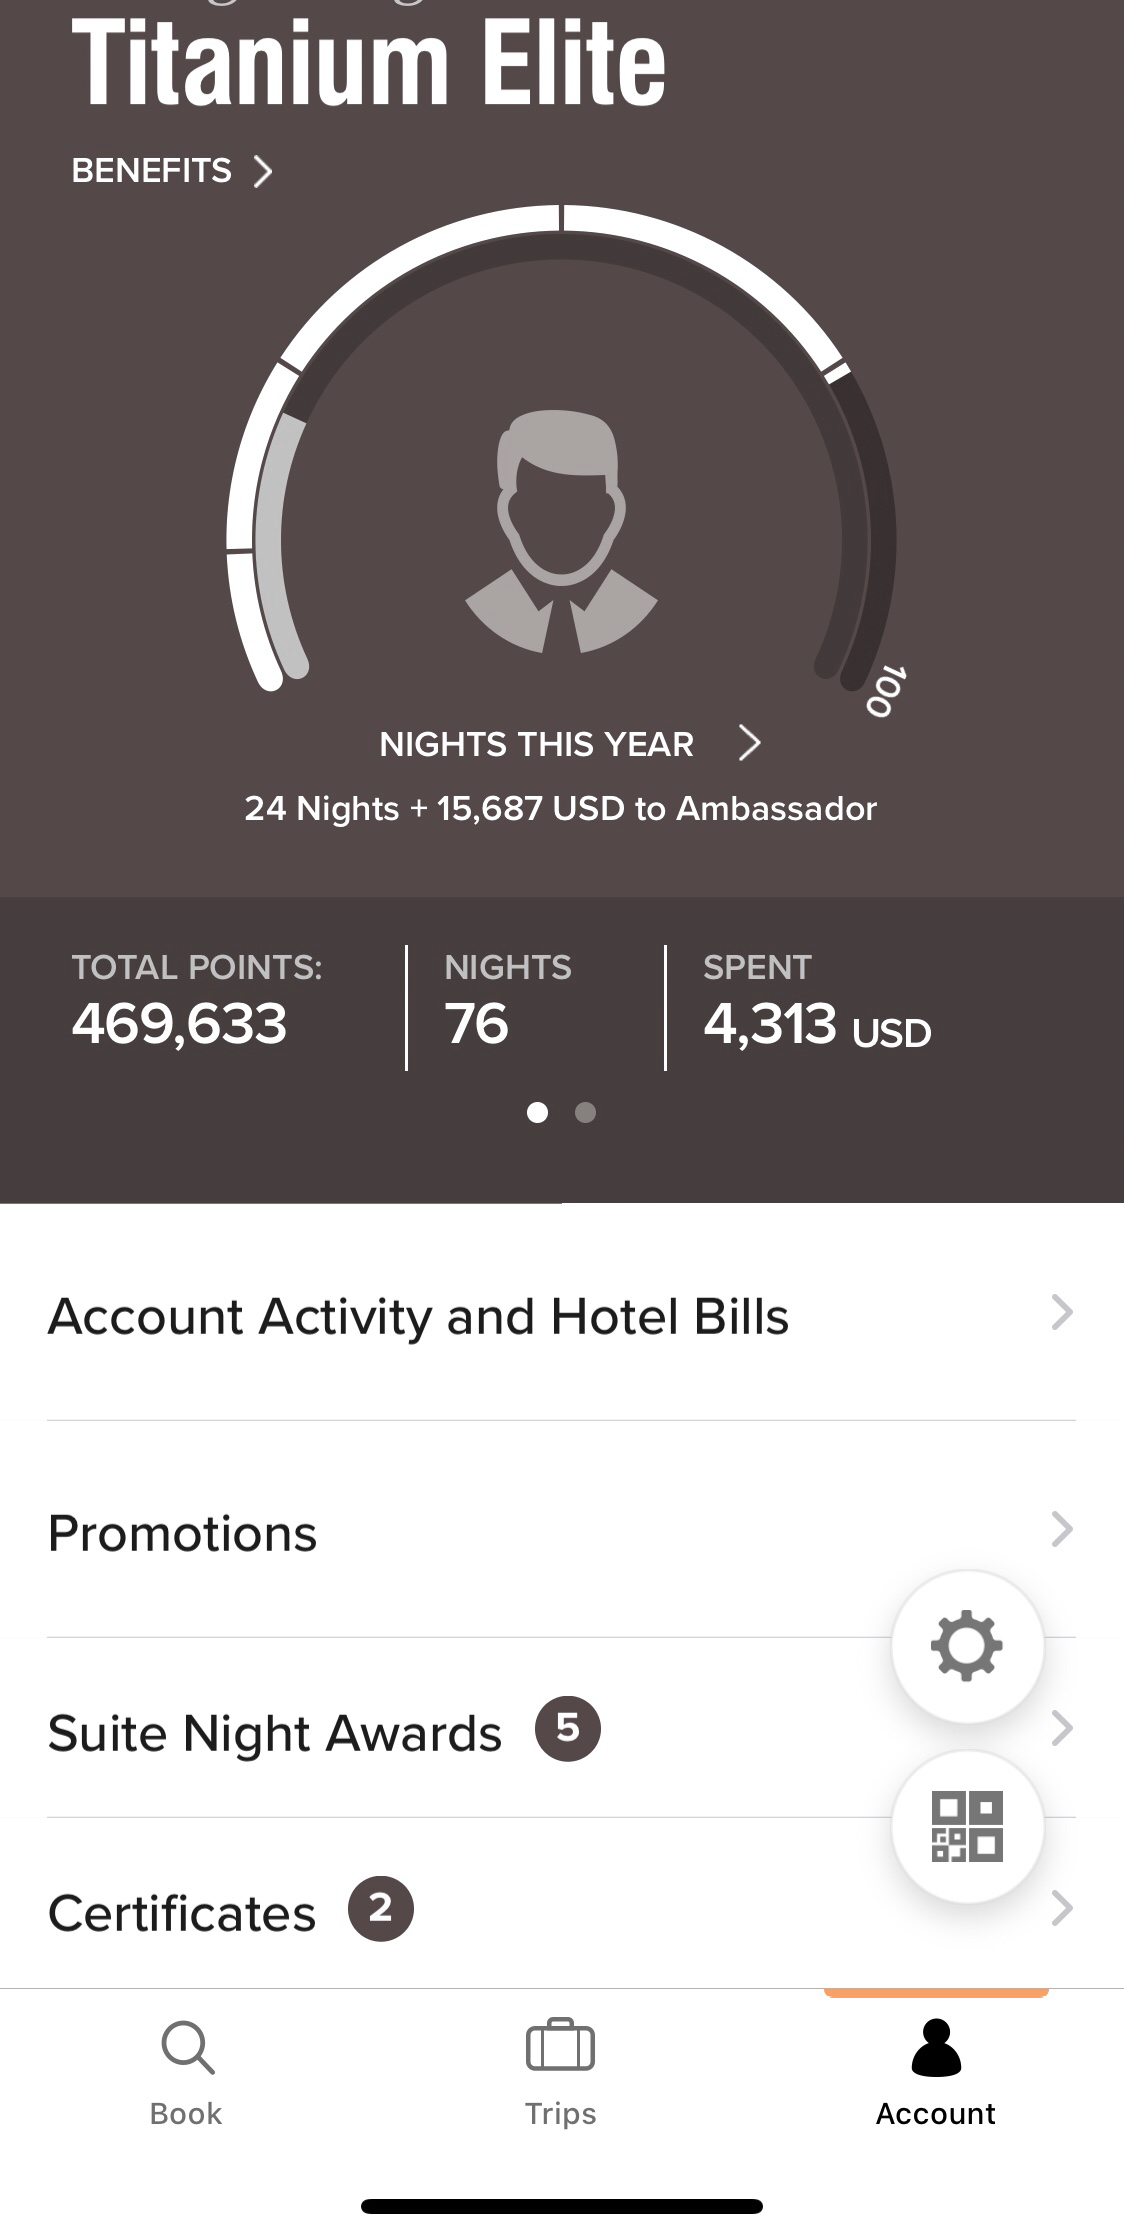Open the settings gear floating button
The image size is (1124, 2237).
pos(967,1646)
